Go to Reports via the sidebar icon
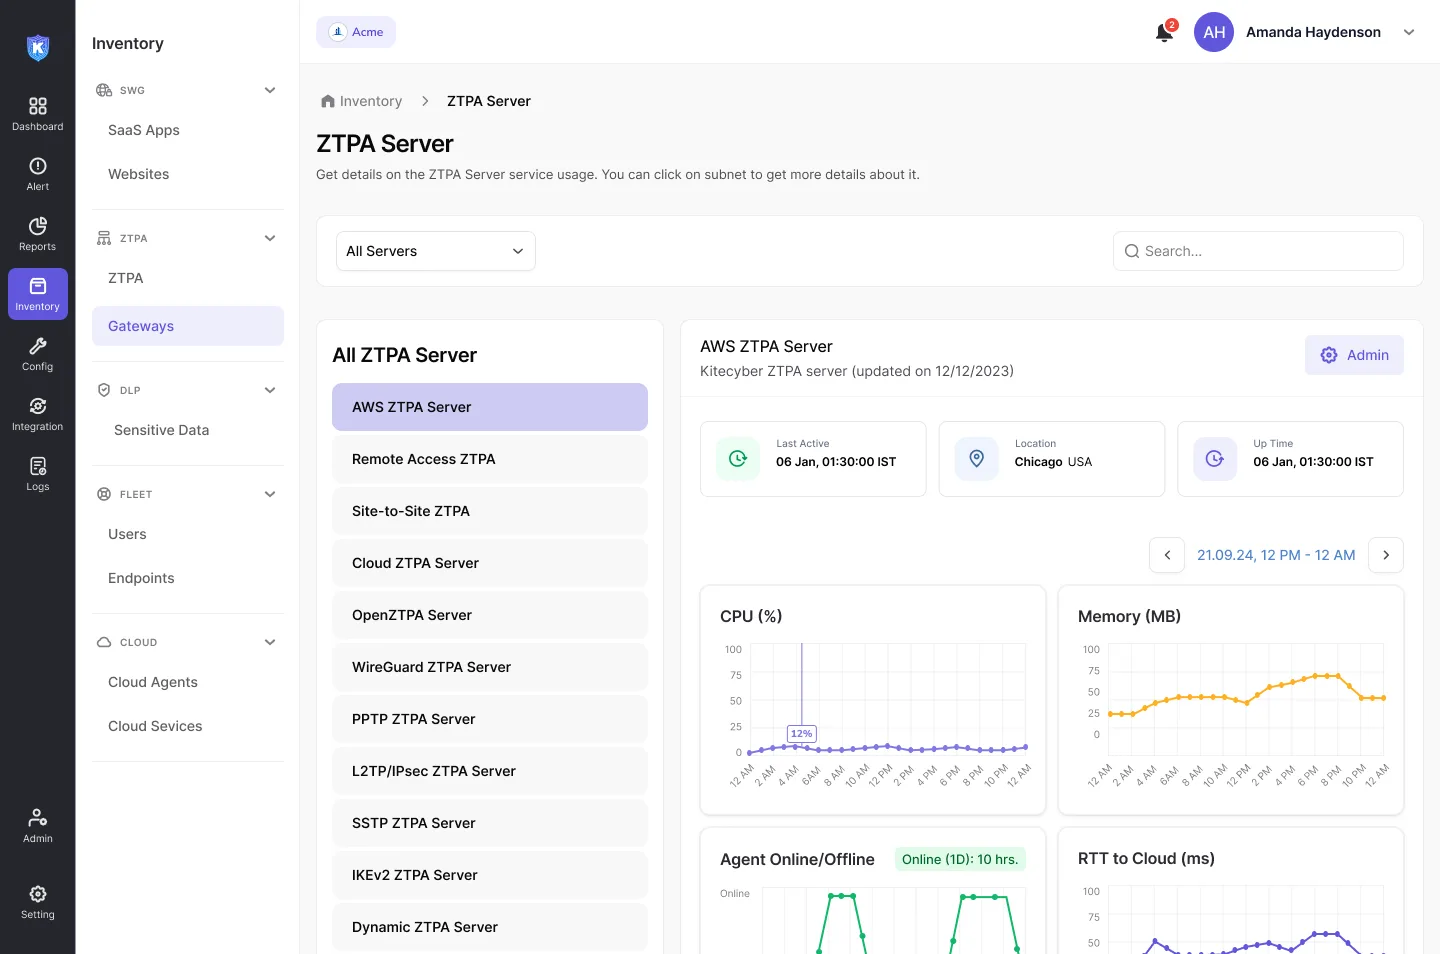Screen dimensions: 1440x954 pyautogui.click(x=37, y=234)
